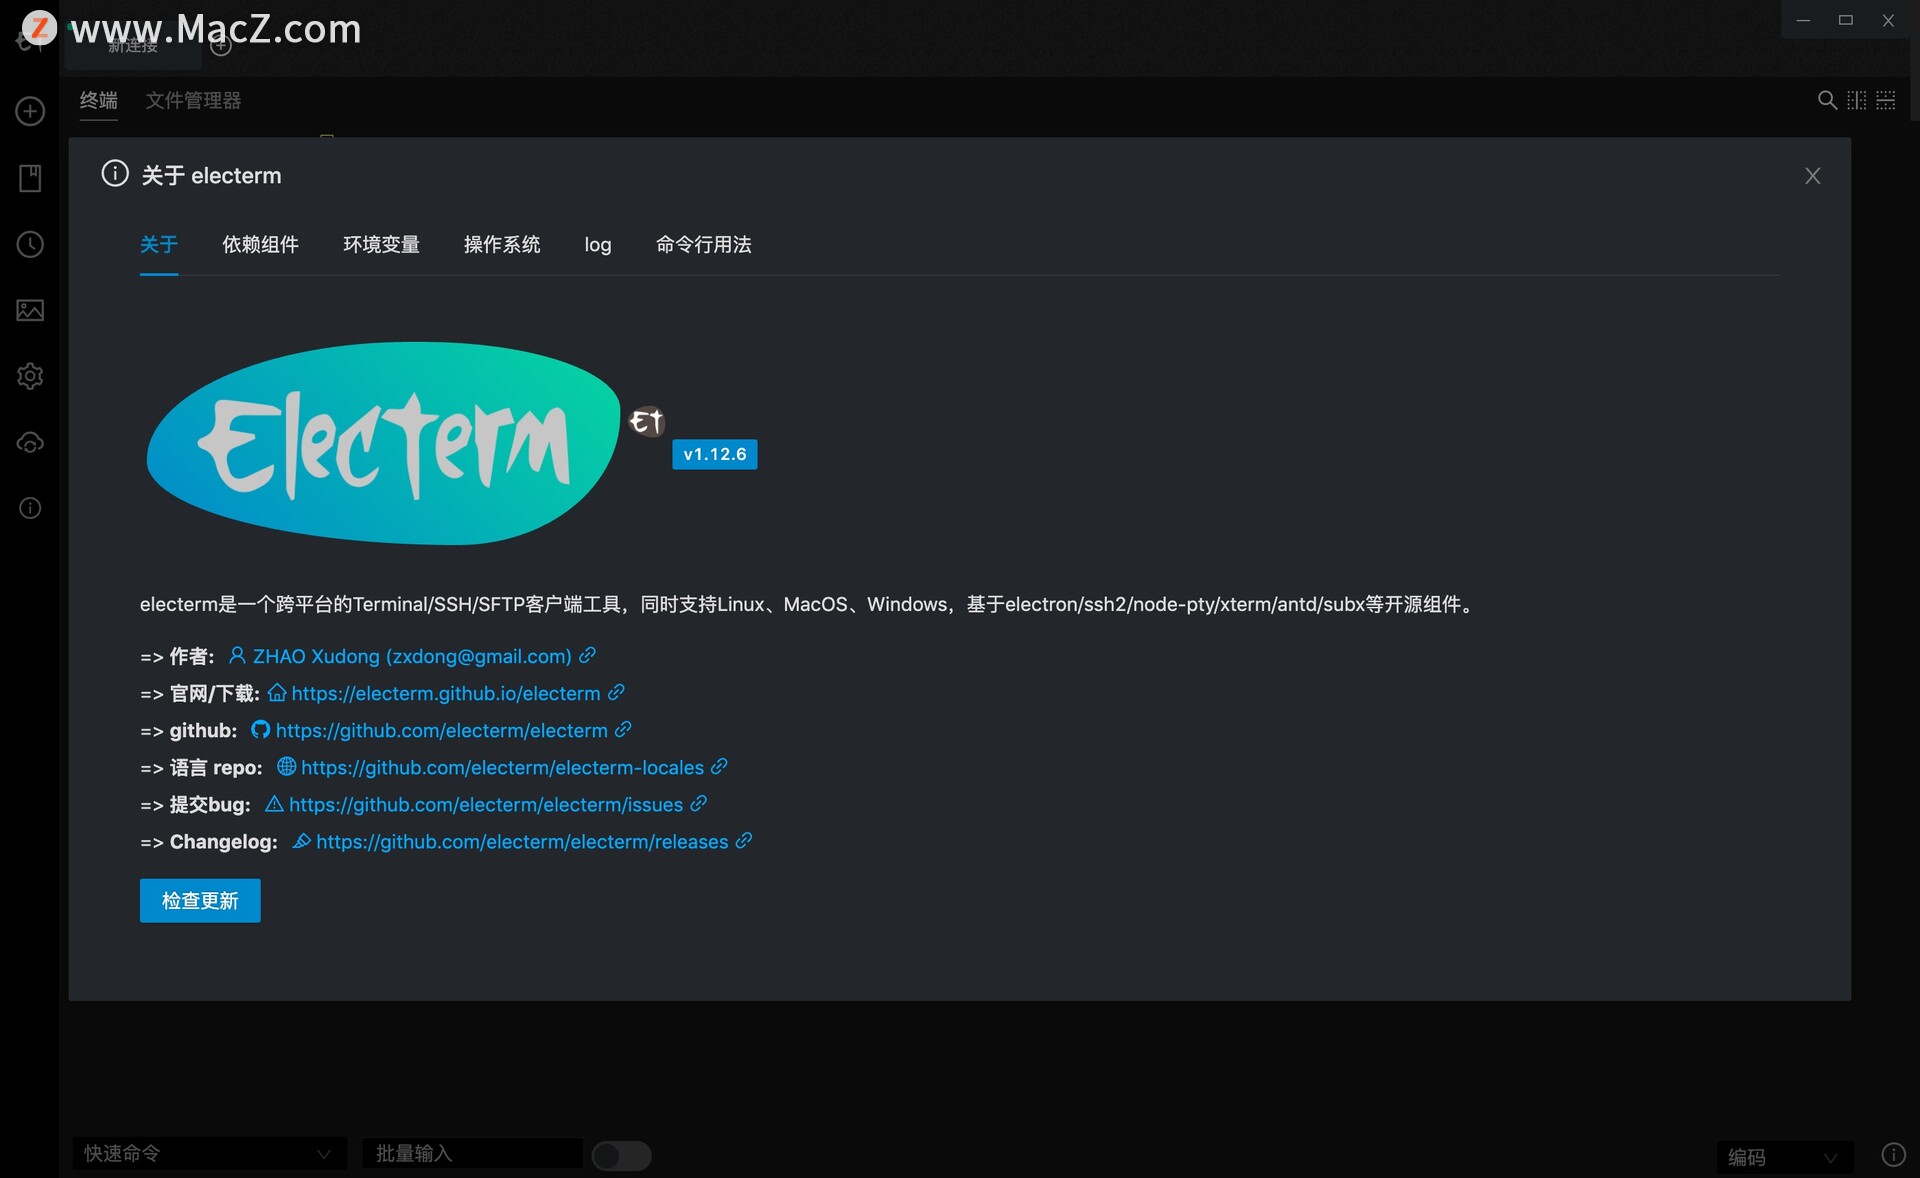Click link icon next to author email

[x=588, y=655]
